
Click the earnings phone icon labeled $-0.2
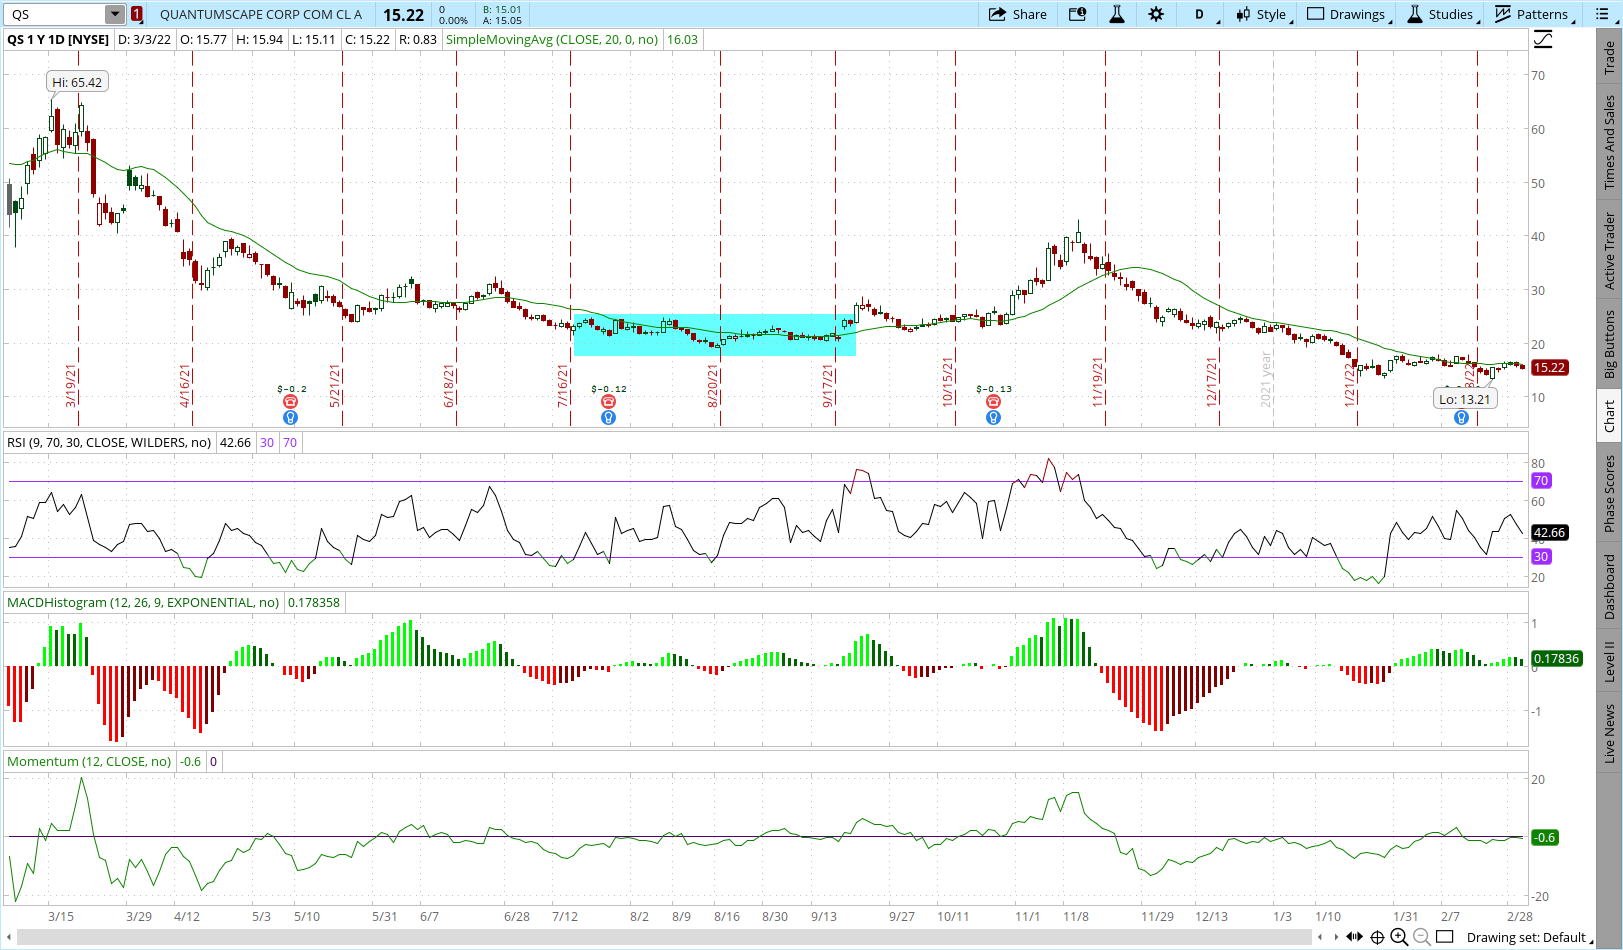(x=291, y=402)
